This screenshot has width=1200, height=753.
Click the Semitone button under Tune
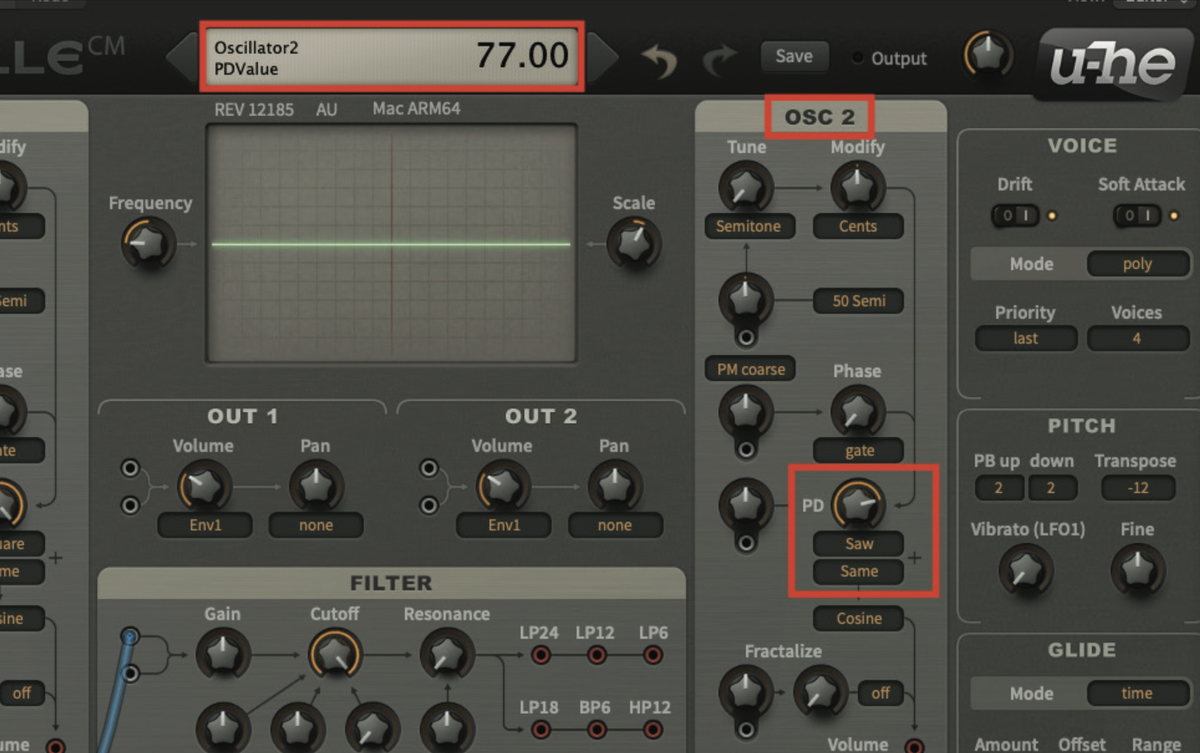coord(749,226)
